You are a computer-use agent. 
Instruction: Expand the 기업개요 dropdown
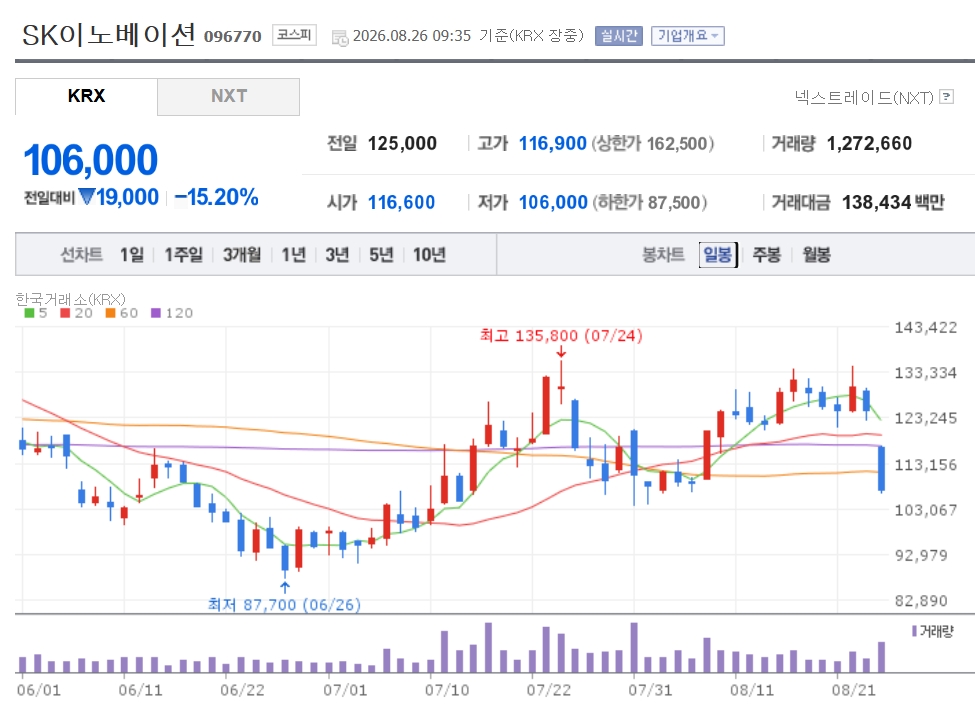(x=688, y=35)
